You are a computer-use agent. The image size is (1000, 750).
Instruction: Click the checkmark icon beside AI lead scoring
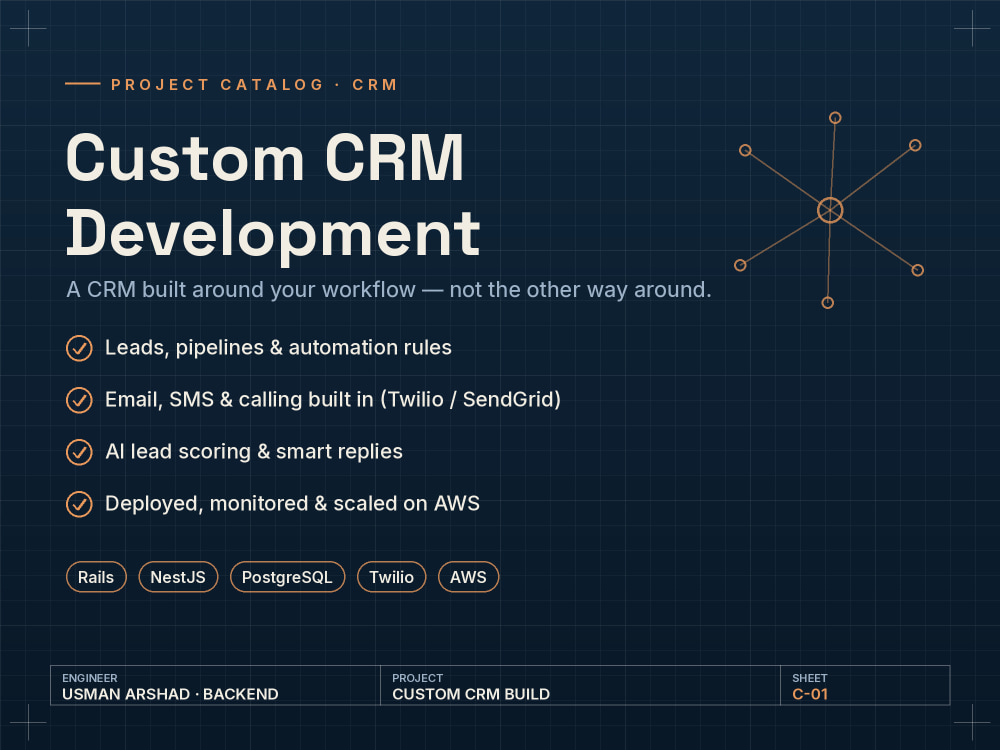79,452
